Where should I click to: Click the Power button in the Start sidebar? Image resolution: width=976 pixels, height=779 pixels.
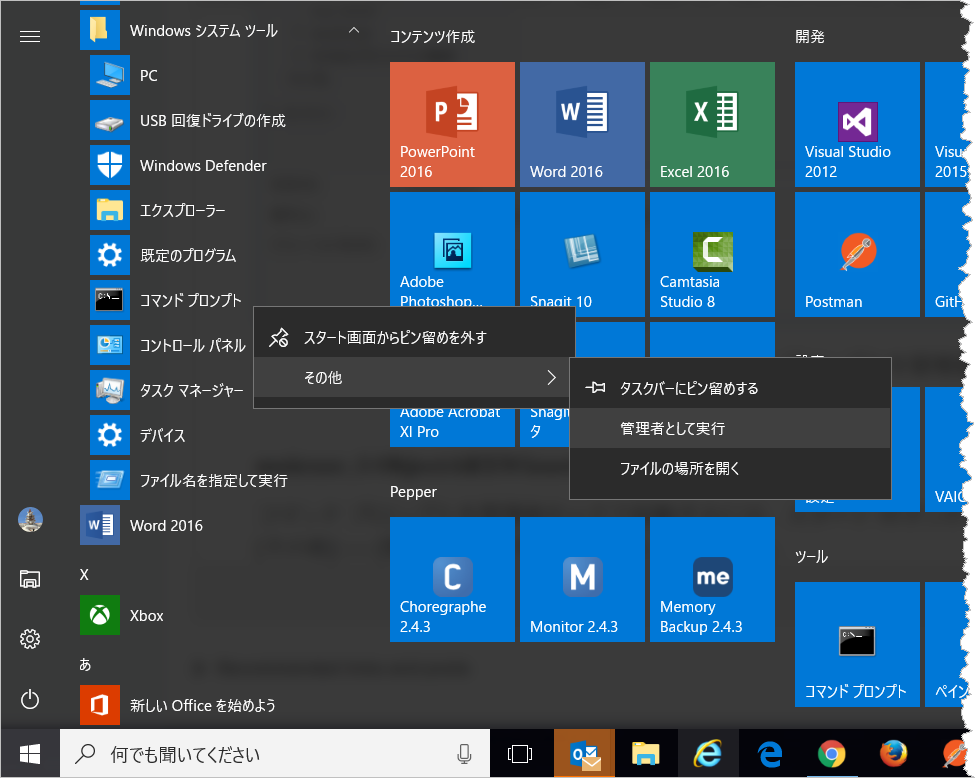tap(30, 699)
